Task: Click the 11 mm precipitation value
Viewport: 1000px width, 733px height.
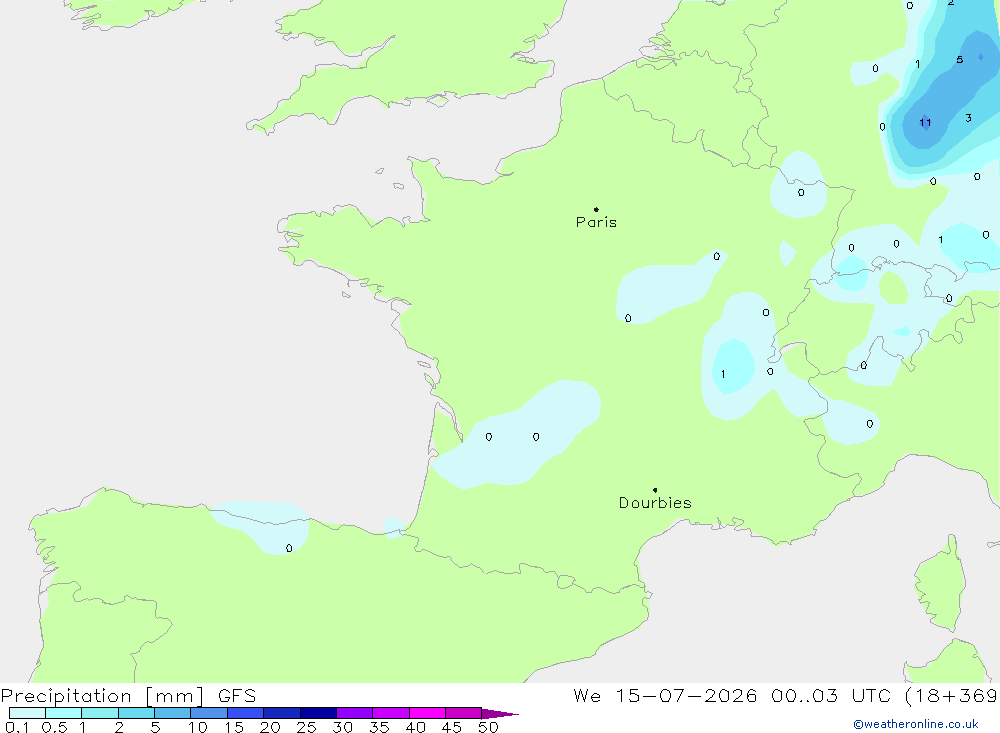Action: [x=925, y=122]
